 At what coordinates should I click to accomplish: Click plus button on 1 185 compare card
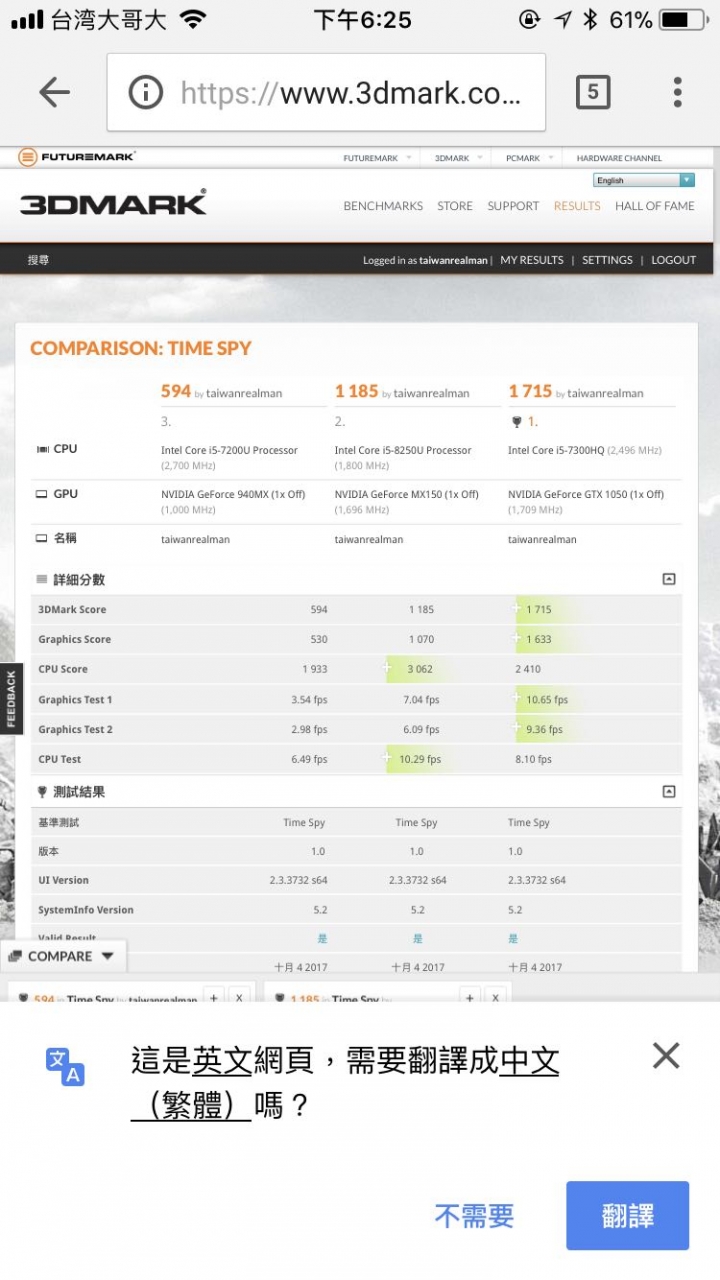(x=470, y=997)
